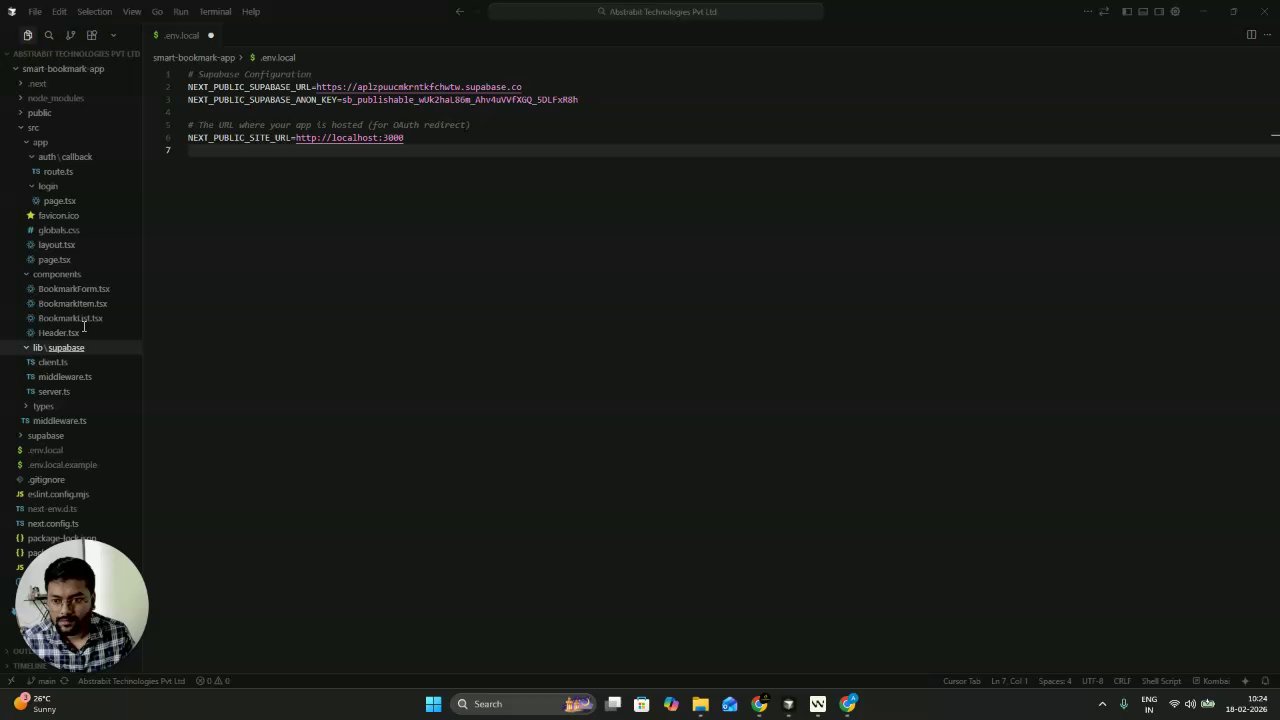
Task: Expand additional views chevron in activity bar
Action: (113, 35)
